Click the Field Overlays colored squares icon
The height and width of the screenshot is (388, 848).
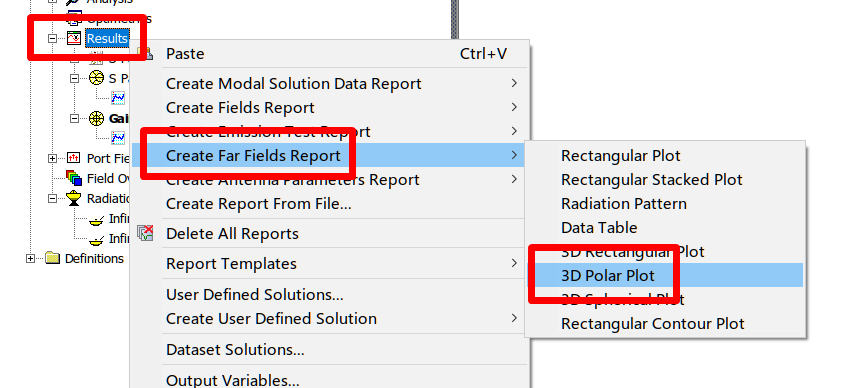tap(74, 178)
